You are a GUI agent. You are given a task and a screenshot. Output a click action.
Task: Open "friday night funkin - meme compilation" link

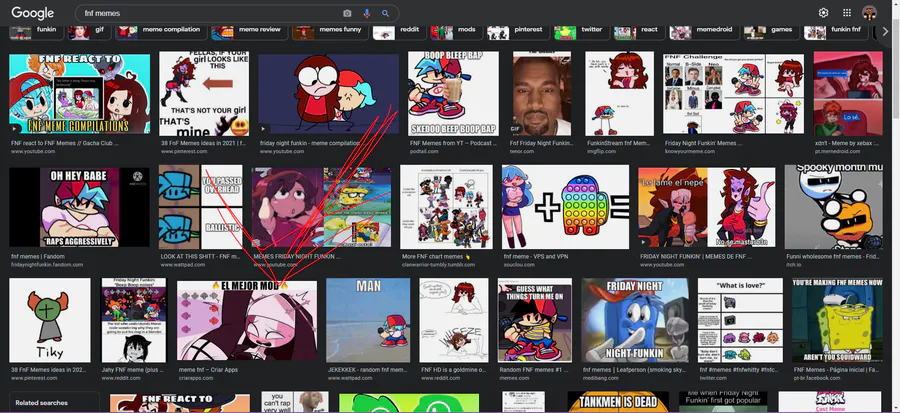coord(311,143)
